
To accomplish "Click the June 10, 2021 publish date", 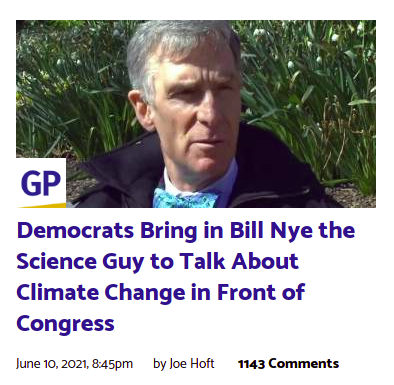I will [52, 364].
